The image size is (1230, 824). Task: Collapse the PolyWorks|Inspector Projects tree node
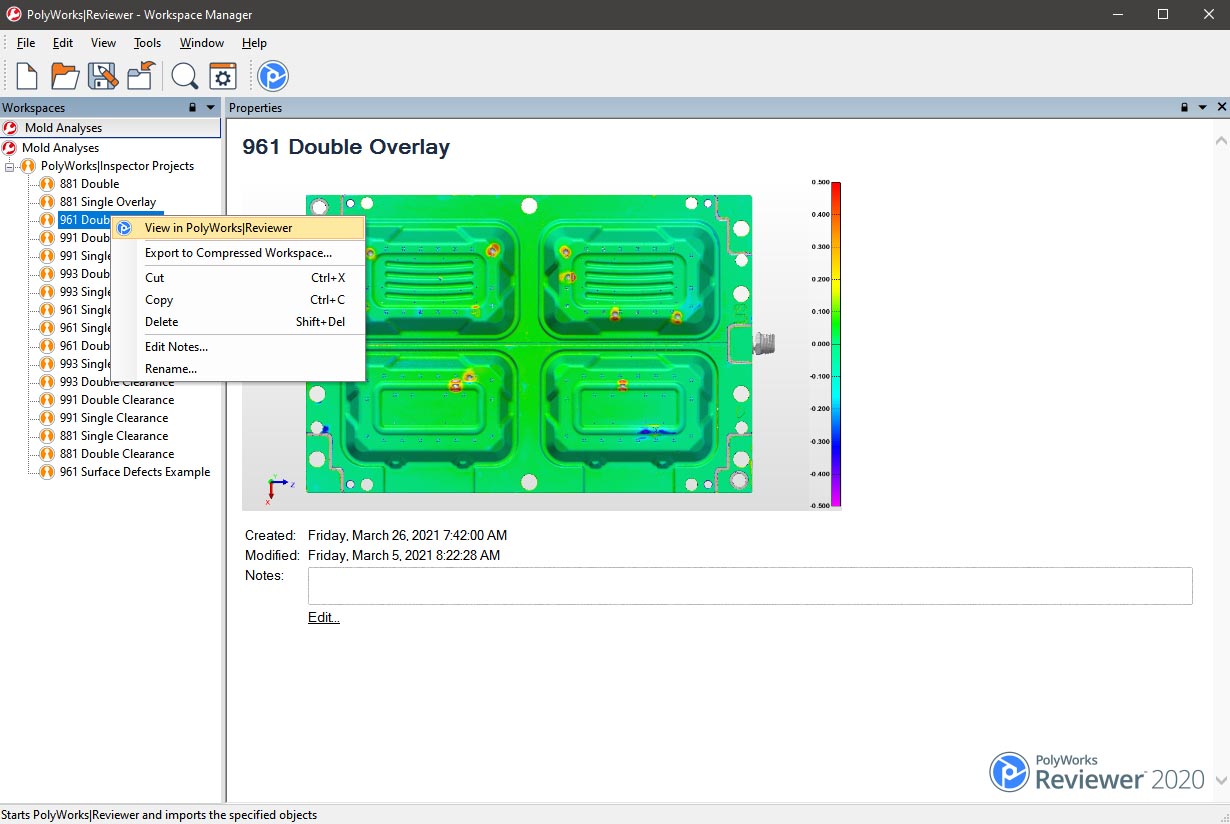click(x=10, y=166)
